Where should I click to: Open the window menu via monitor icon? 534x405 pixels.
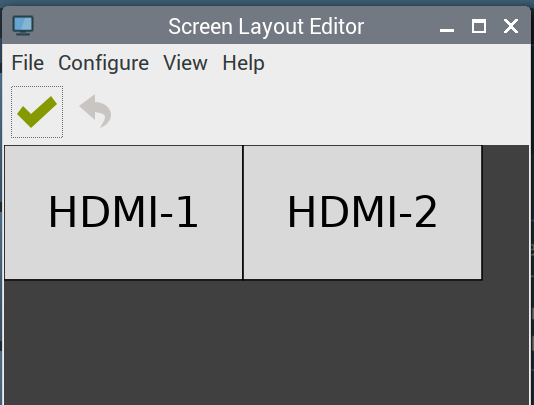pos(23,26)
